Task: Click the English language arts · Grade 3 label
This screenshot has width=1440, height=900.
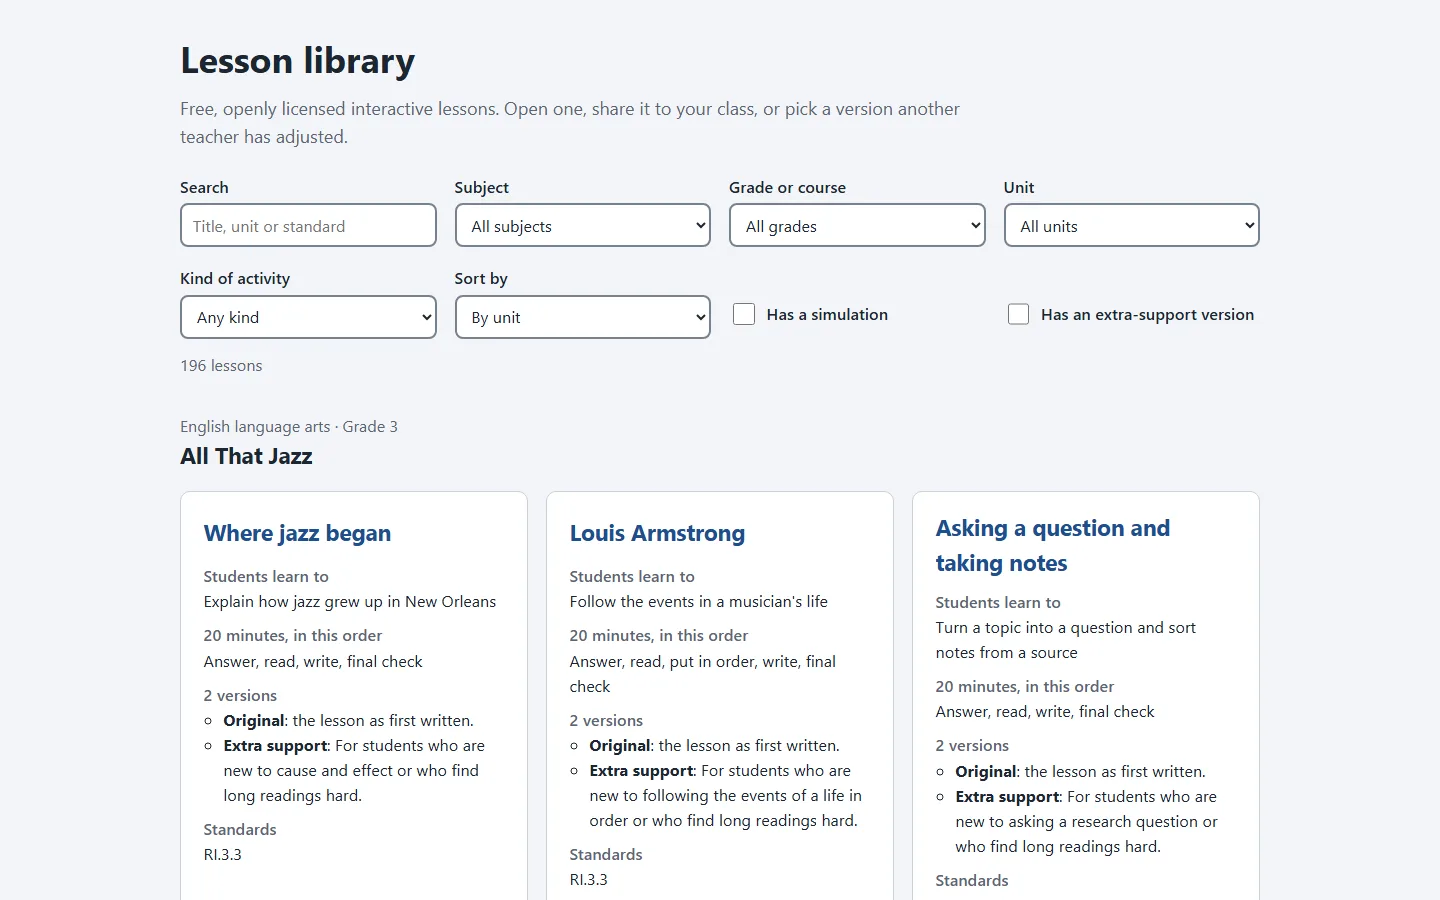Action: [x=289, y=426]
